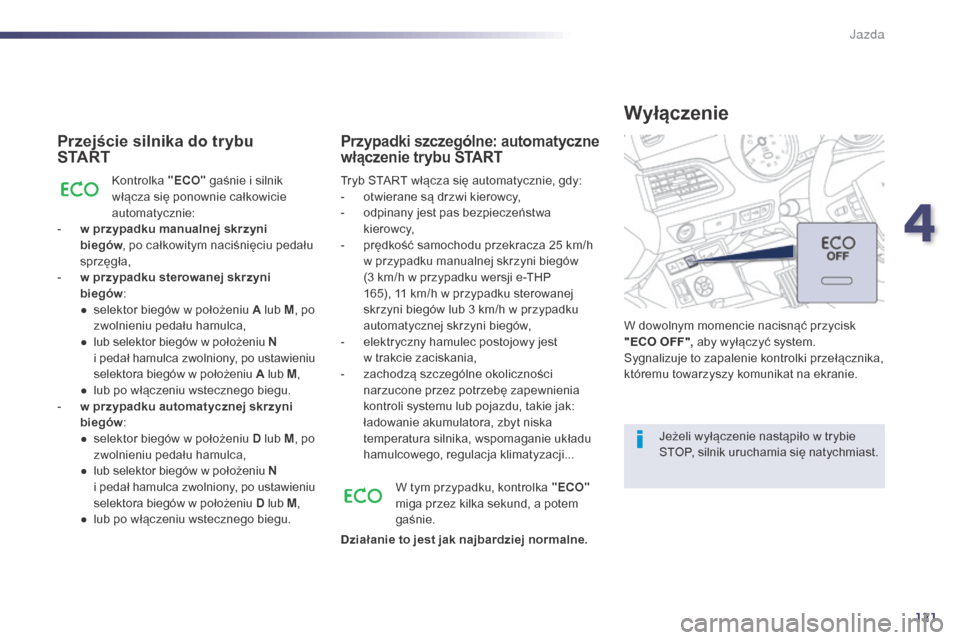The image size is (960, 640).
Task: Click bold text 'w przypadku sterowanej skrzyni biegów'
Action: [x=175, y=285]
